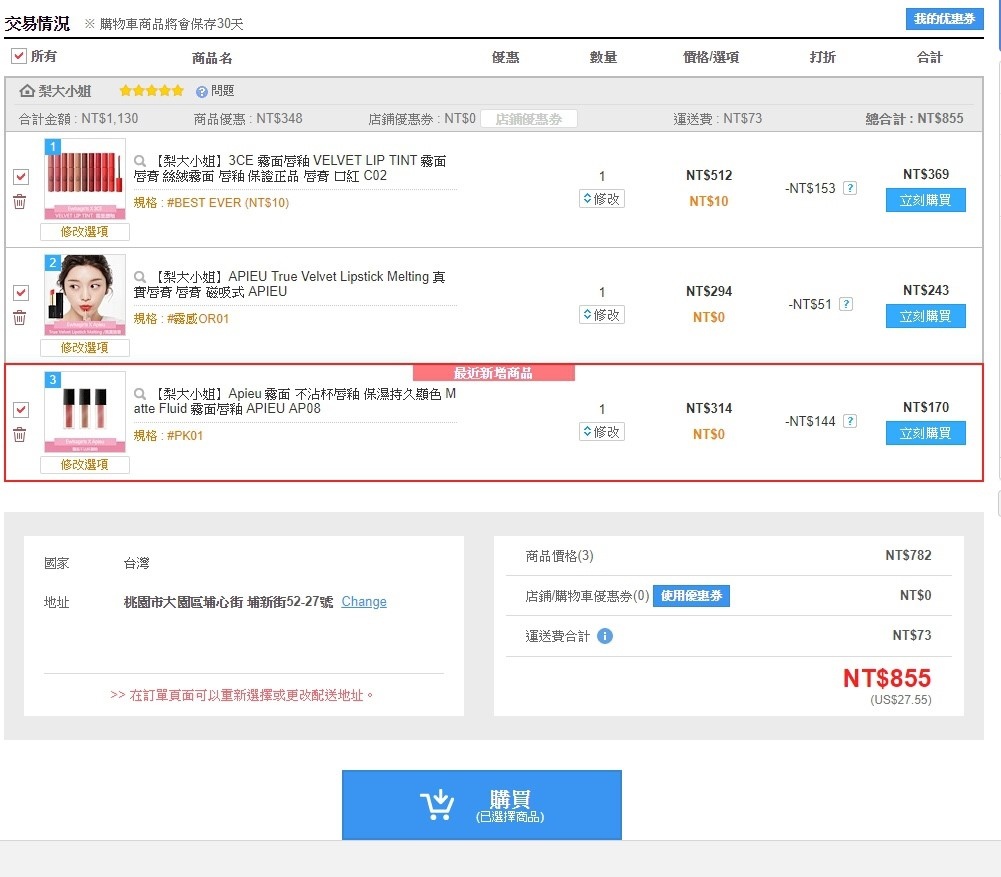Modify quantity of 3CE Velvet Lip Tint
This screenshot has width=1001, height=877.
pyautogui.click(x=601, y=199)
